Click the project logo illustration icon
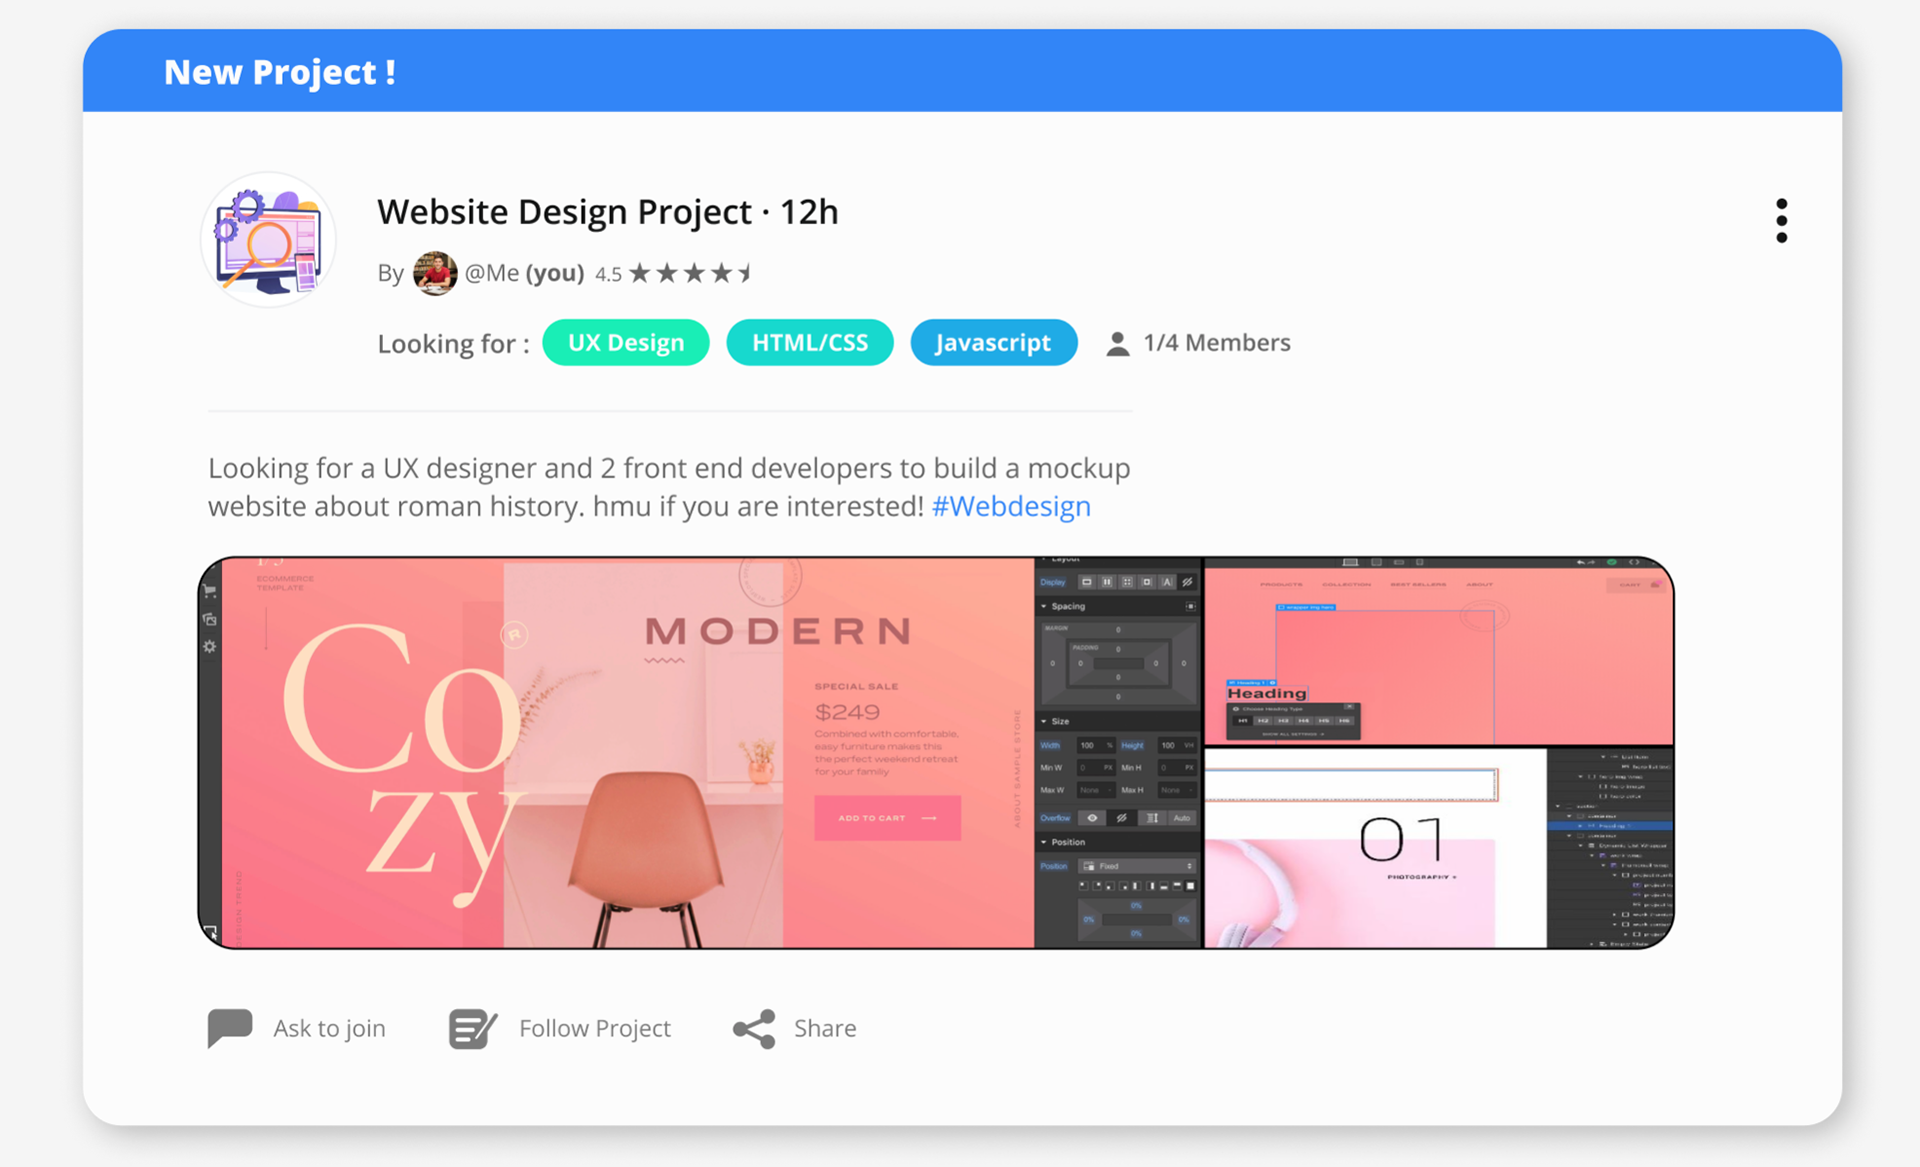1920x1167 pixels. coord(268,240)
